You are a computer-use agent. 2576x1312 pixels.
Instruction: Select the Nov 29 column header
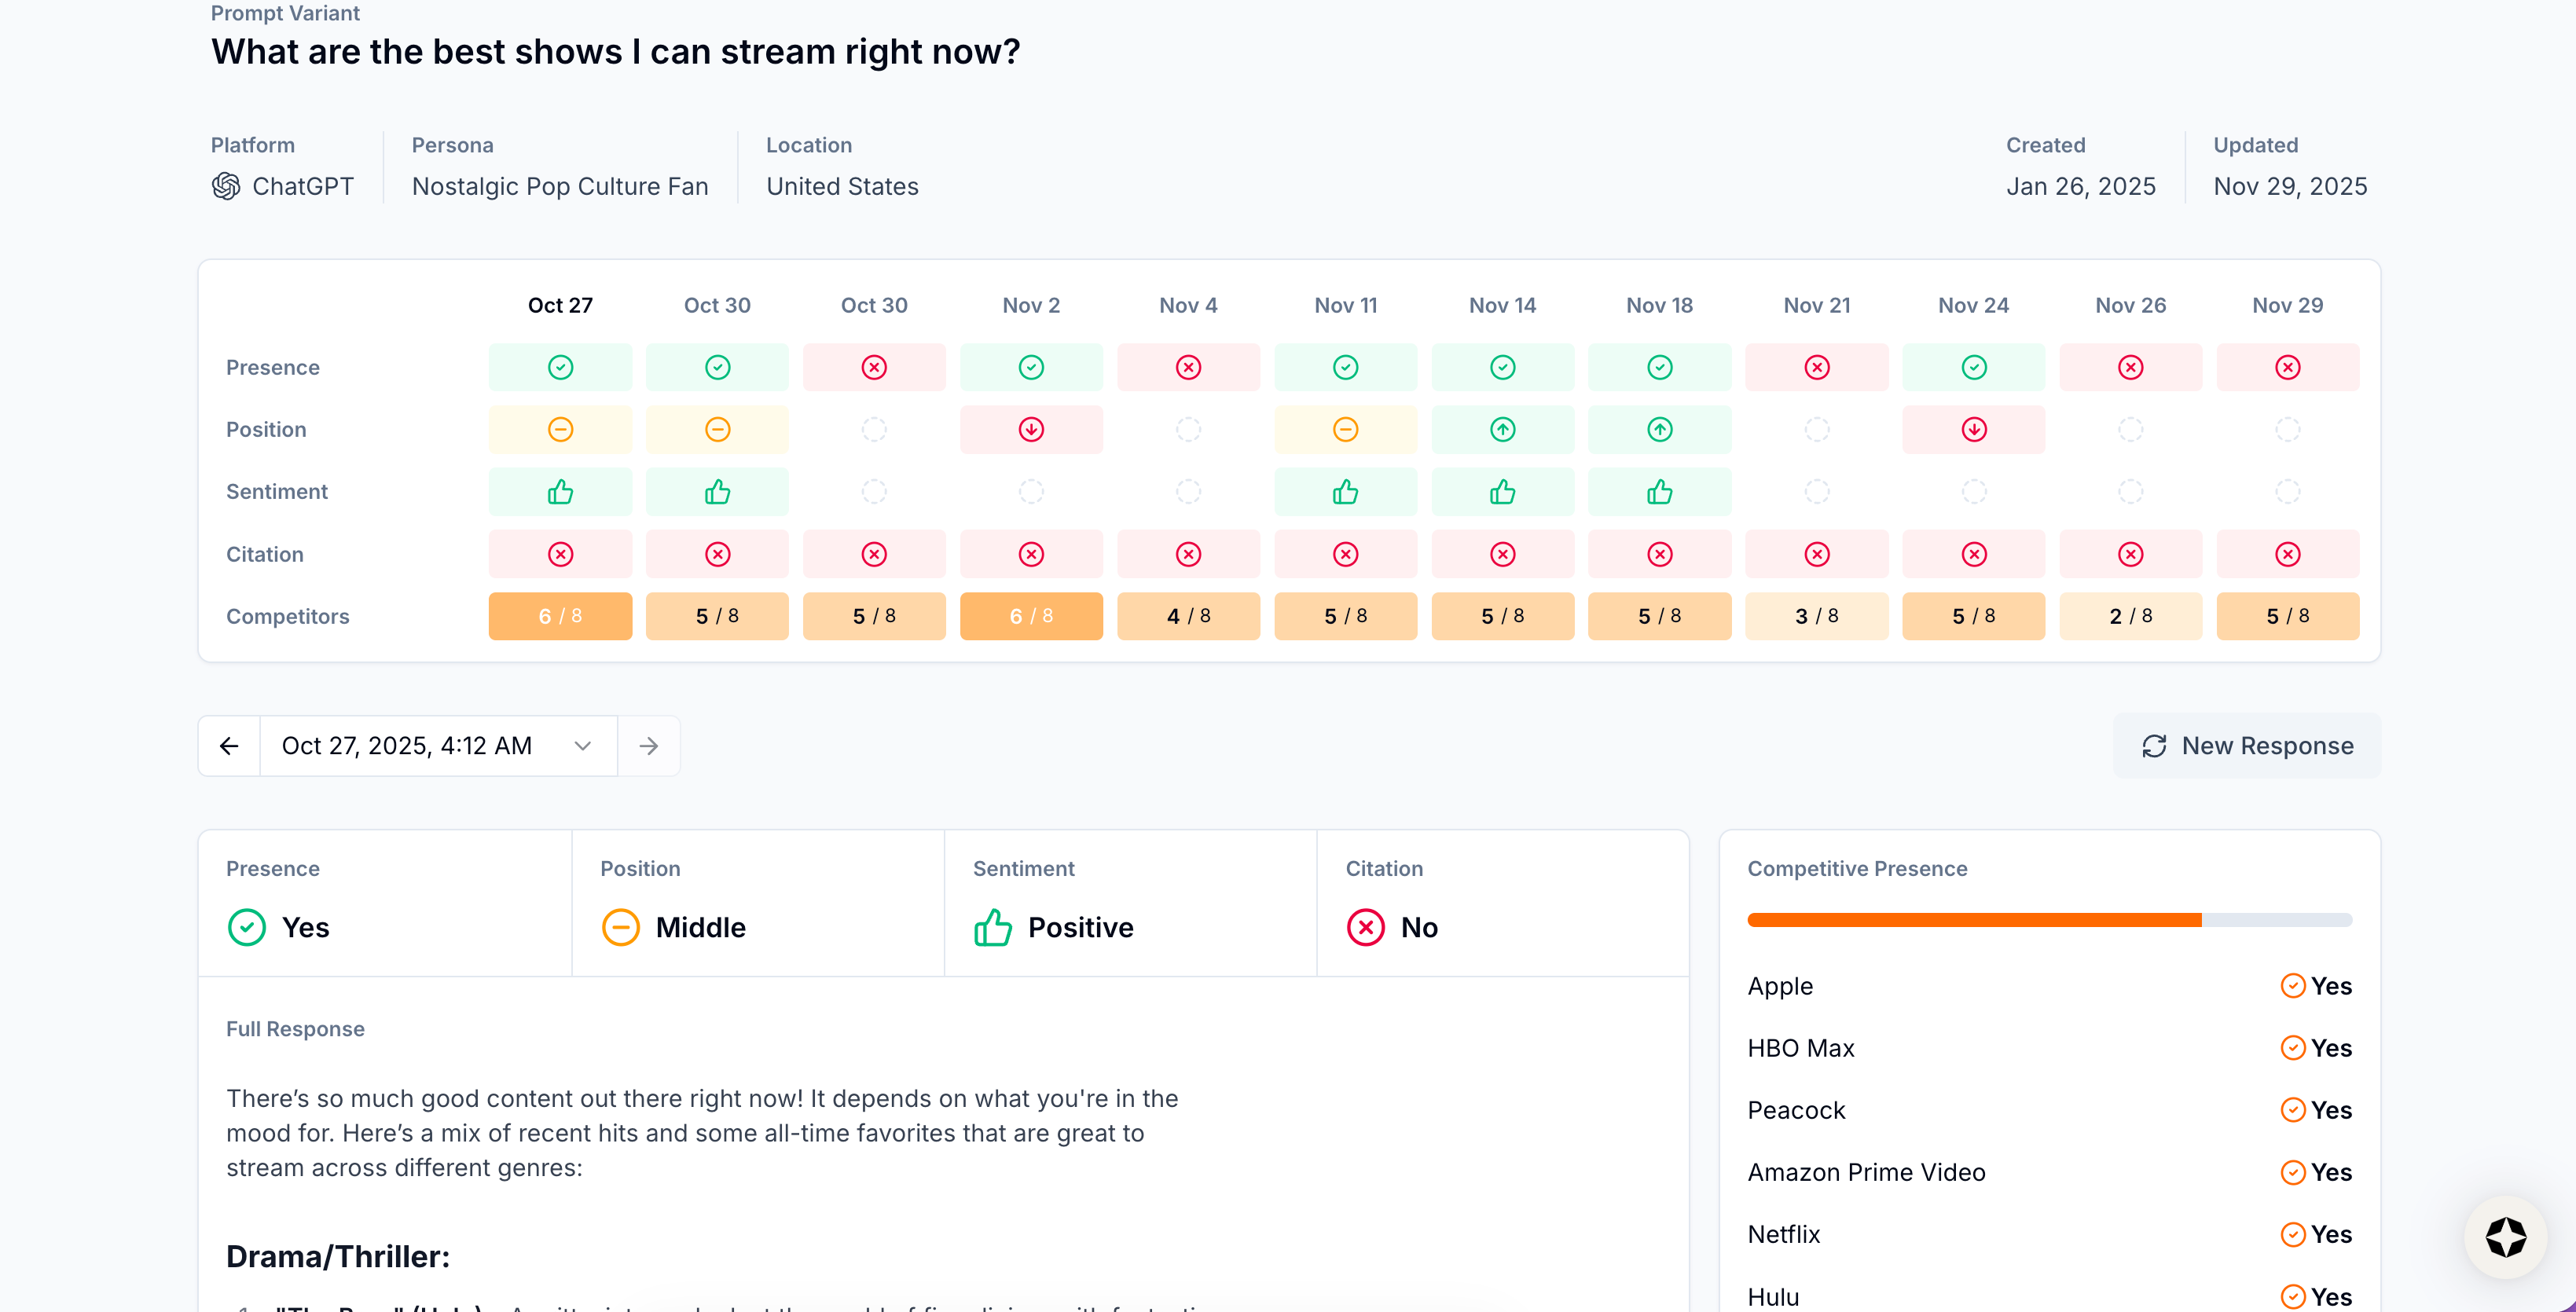[2287, 305]
